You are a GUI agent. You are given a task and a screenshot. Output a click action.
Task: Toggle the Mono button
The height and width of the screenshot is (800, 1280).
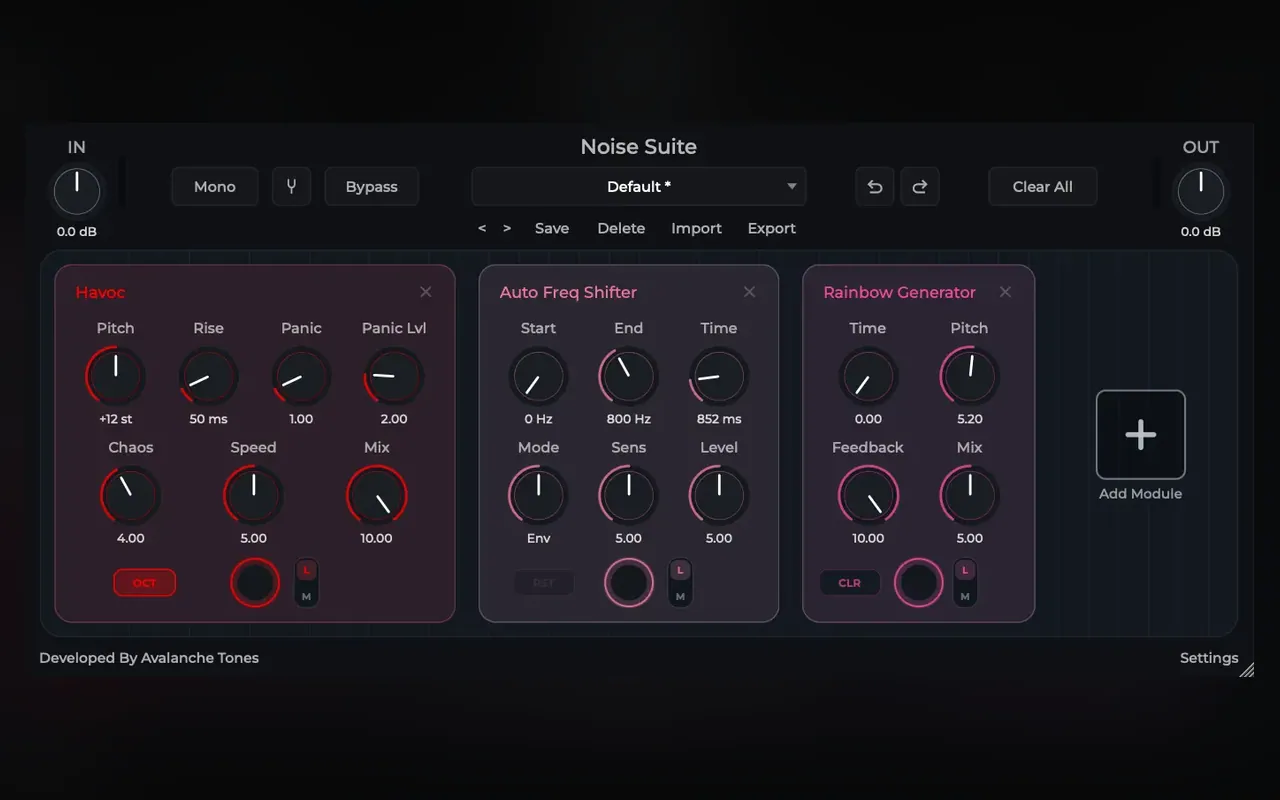tap(215, 186)
